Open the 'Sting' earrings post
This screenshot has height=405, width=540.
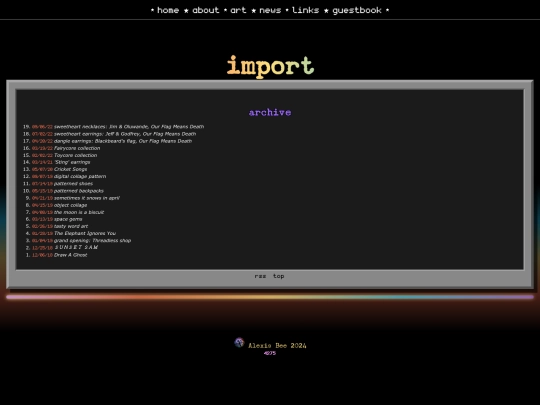[x=72, y=162]
